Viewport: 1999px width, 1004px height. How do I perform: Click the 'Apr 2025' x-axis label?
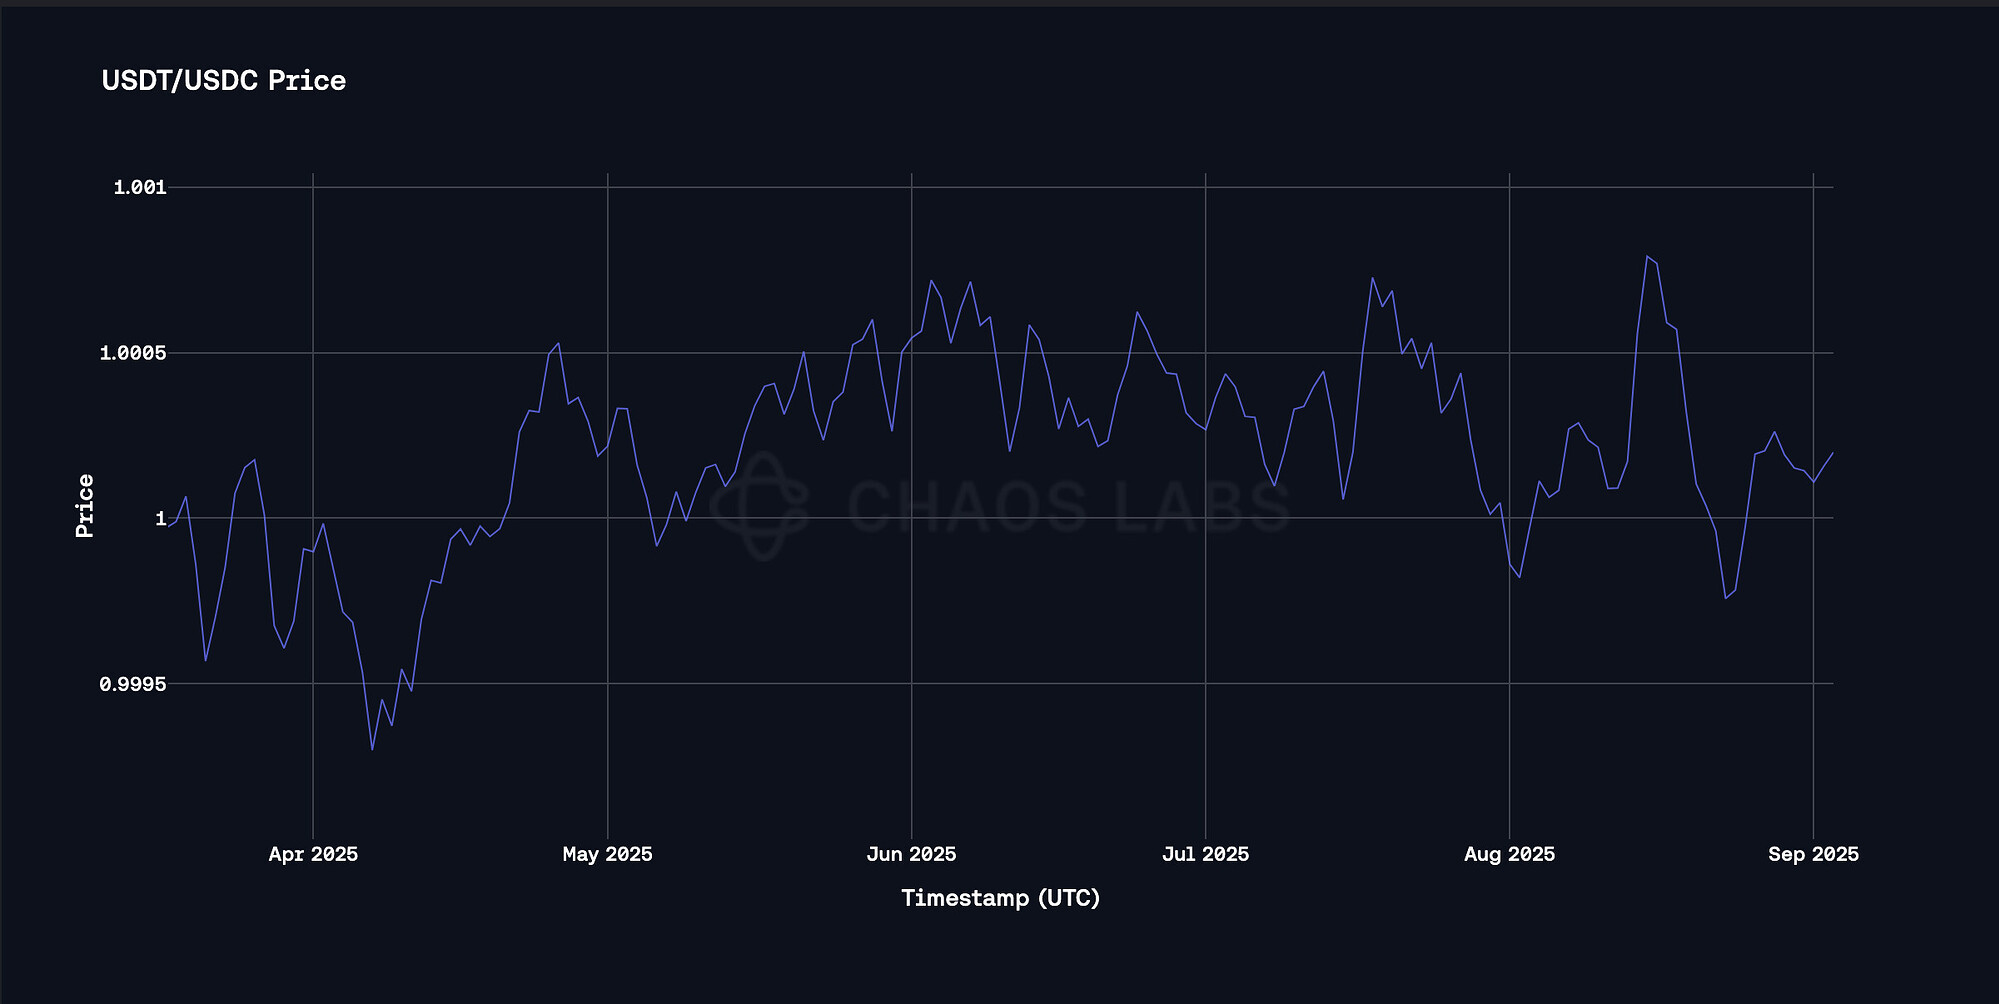(x=313, y=854)
